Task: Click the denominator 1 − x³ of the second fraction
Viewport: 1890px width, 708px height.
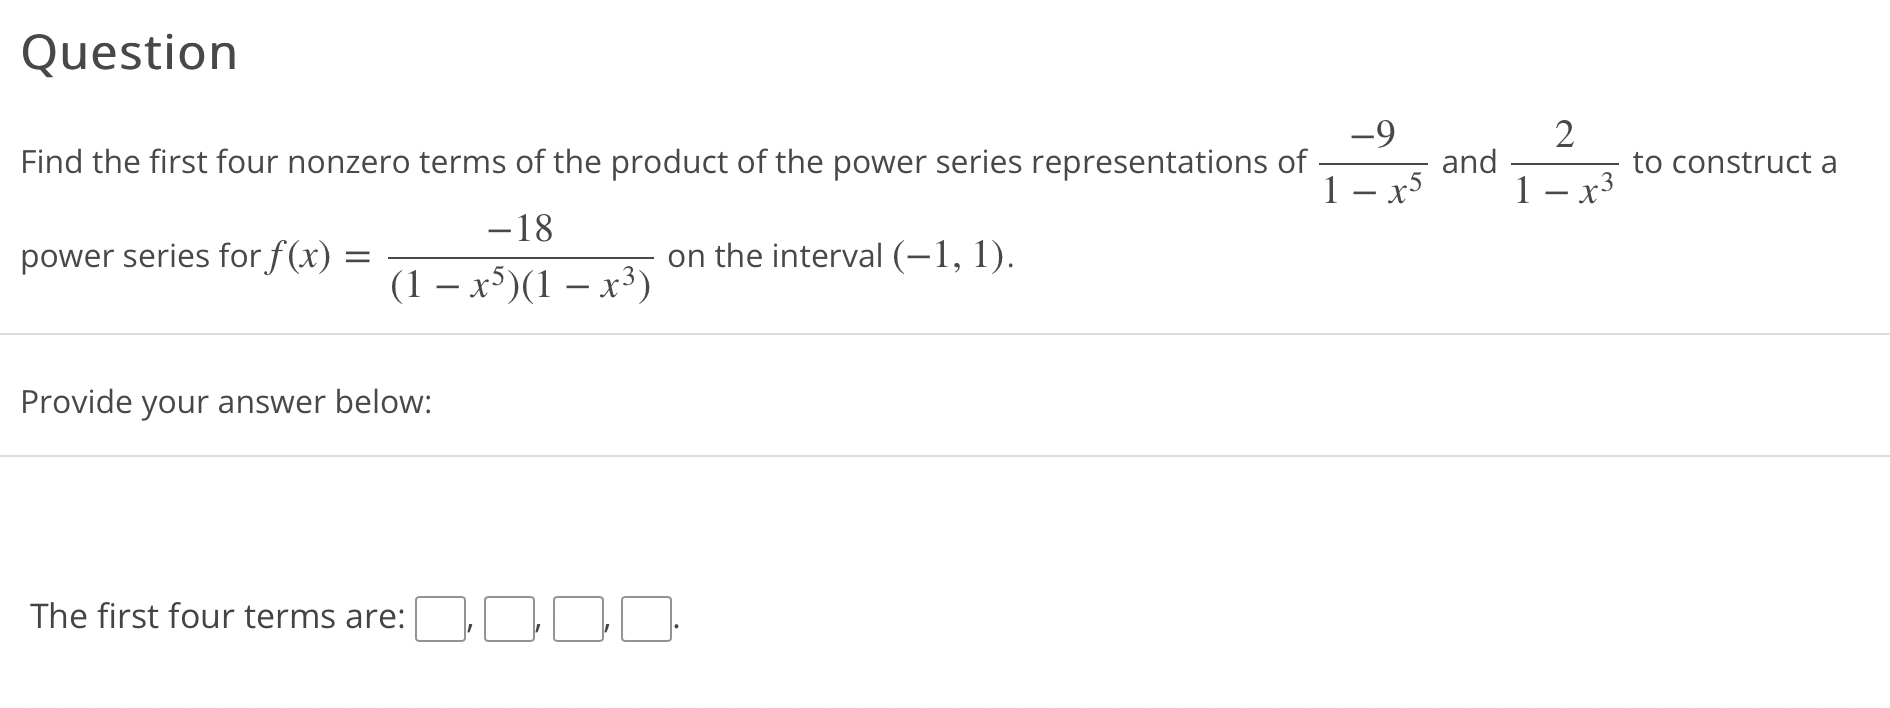Action: (1564, 187)
